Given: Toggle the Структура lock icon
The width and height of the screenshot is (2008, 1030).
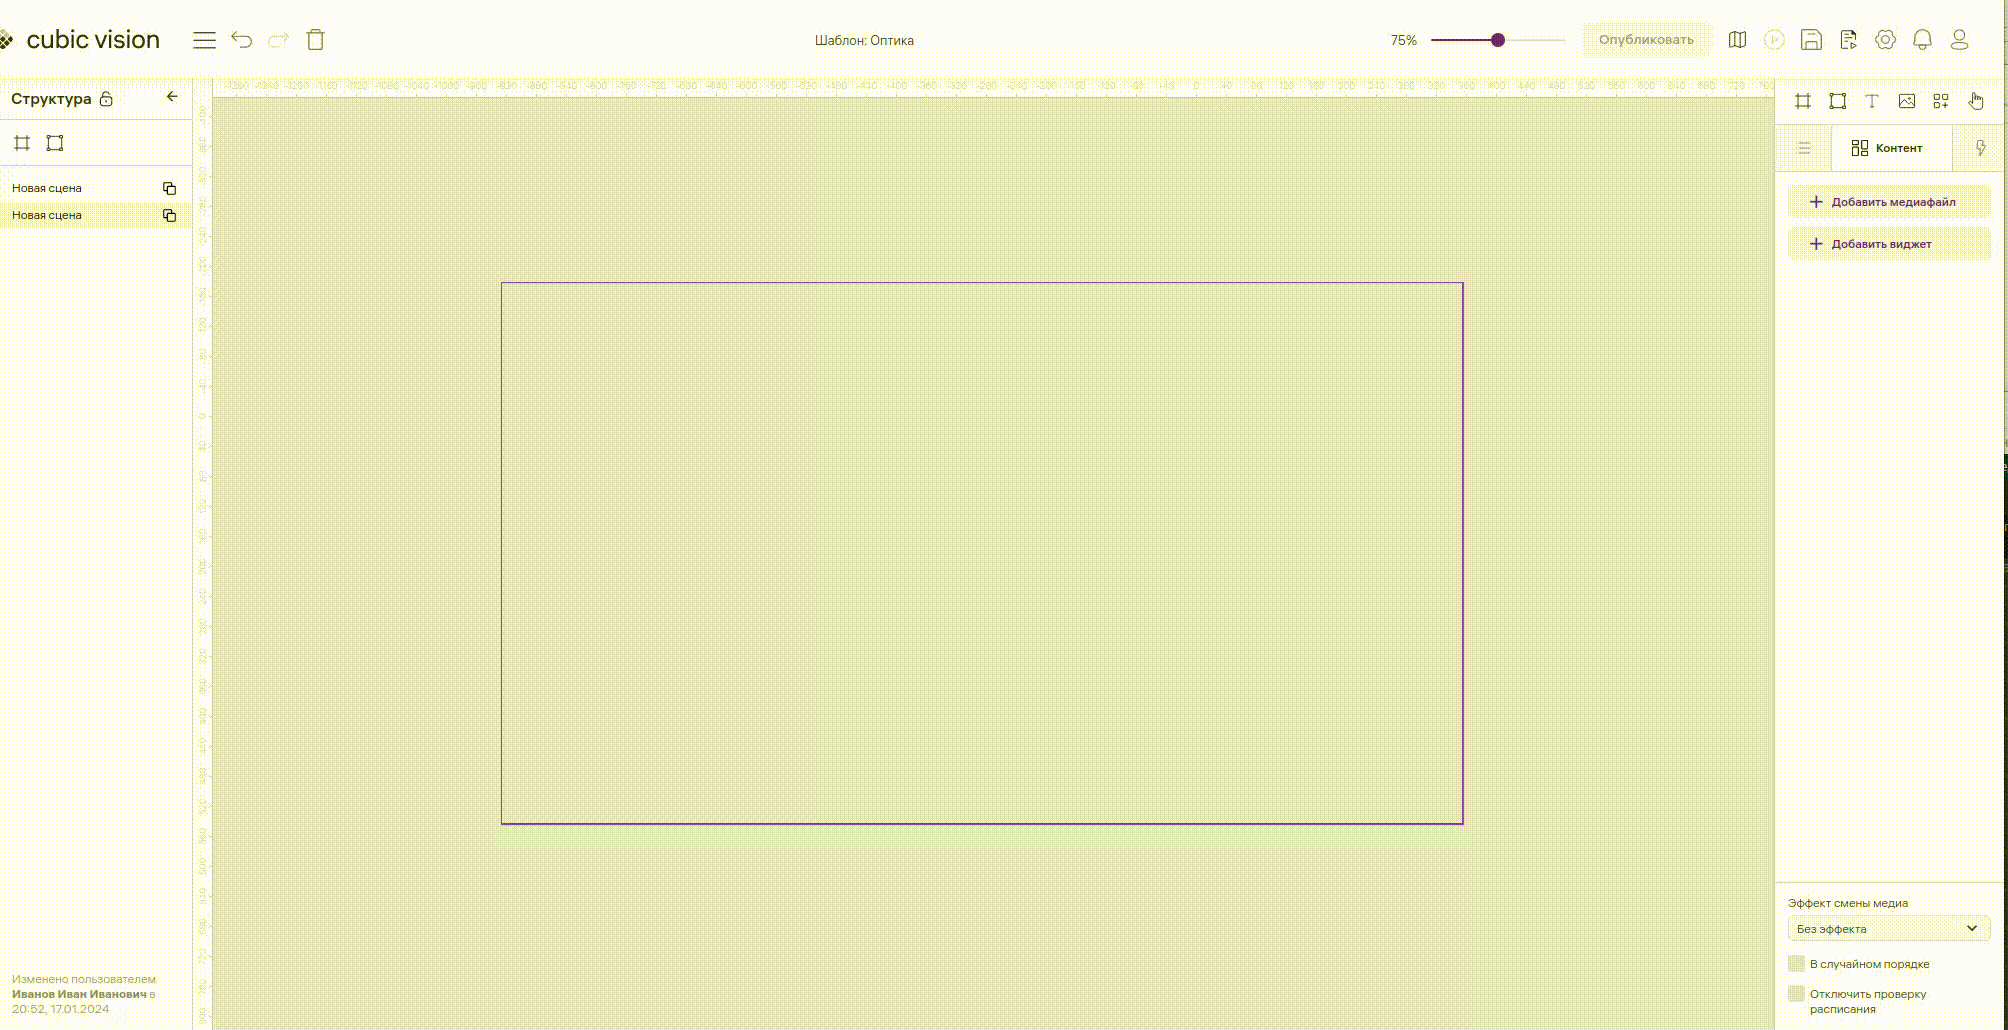Looking at the screenshot, I should pos(106,99).
